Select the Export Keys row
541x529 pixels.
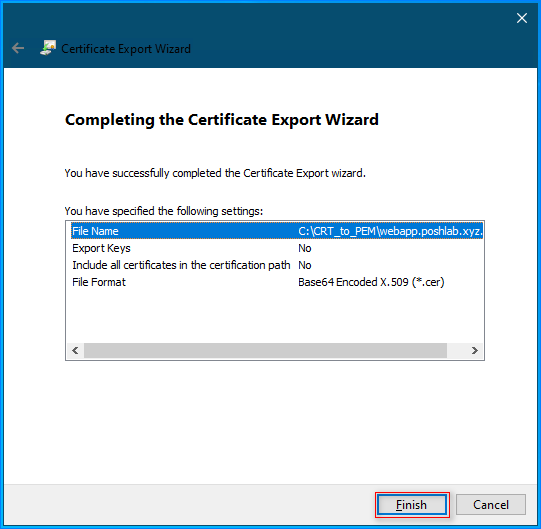click(x=277, y=248)
